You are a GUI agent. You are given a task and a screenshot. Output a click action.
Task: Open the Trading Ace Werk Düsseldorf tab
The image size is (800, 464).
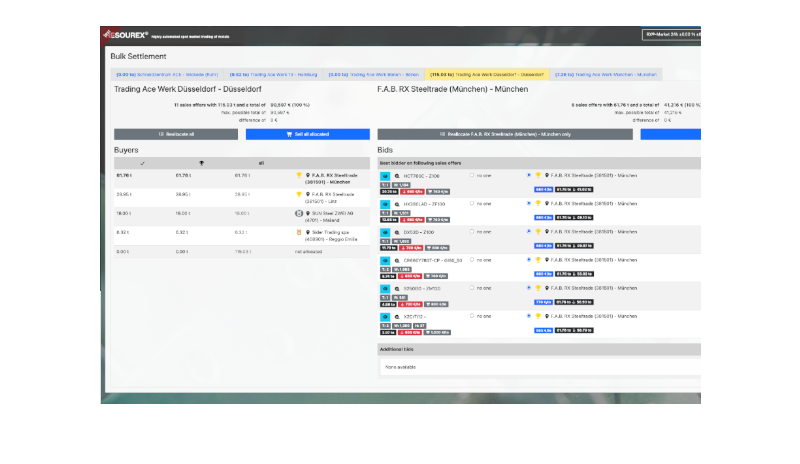[487, 75]
